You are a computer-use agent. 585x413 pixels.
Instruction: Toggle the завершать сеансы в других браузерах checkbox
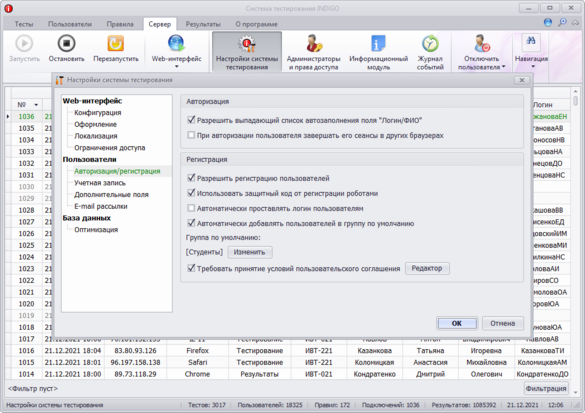pos(191,135)
